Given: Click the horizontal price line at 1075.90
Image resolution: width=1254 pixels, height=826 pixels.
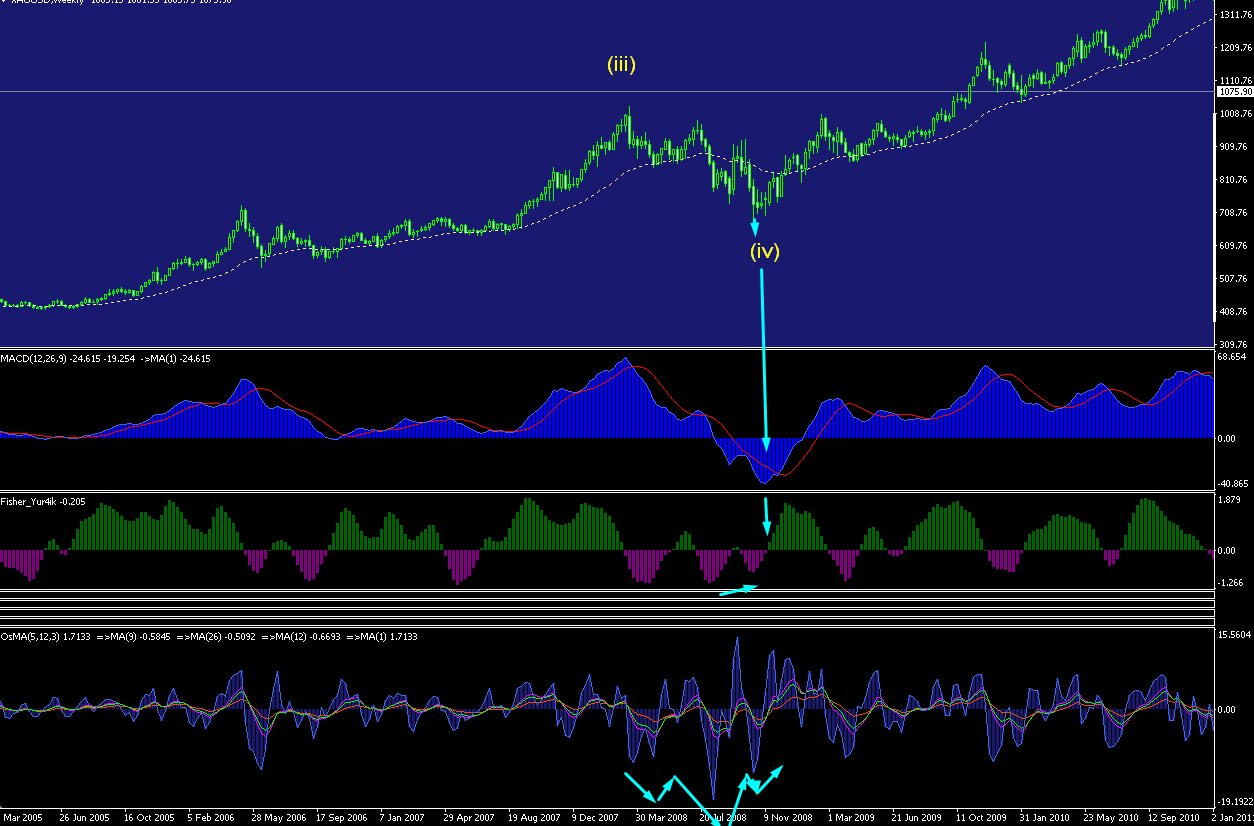Looking at the screenshot, I should point(607,92).
